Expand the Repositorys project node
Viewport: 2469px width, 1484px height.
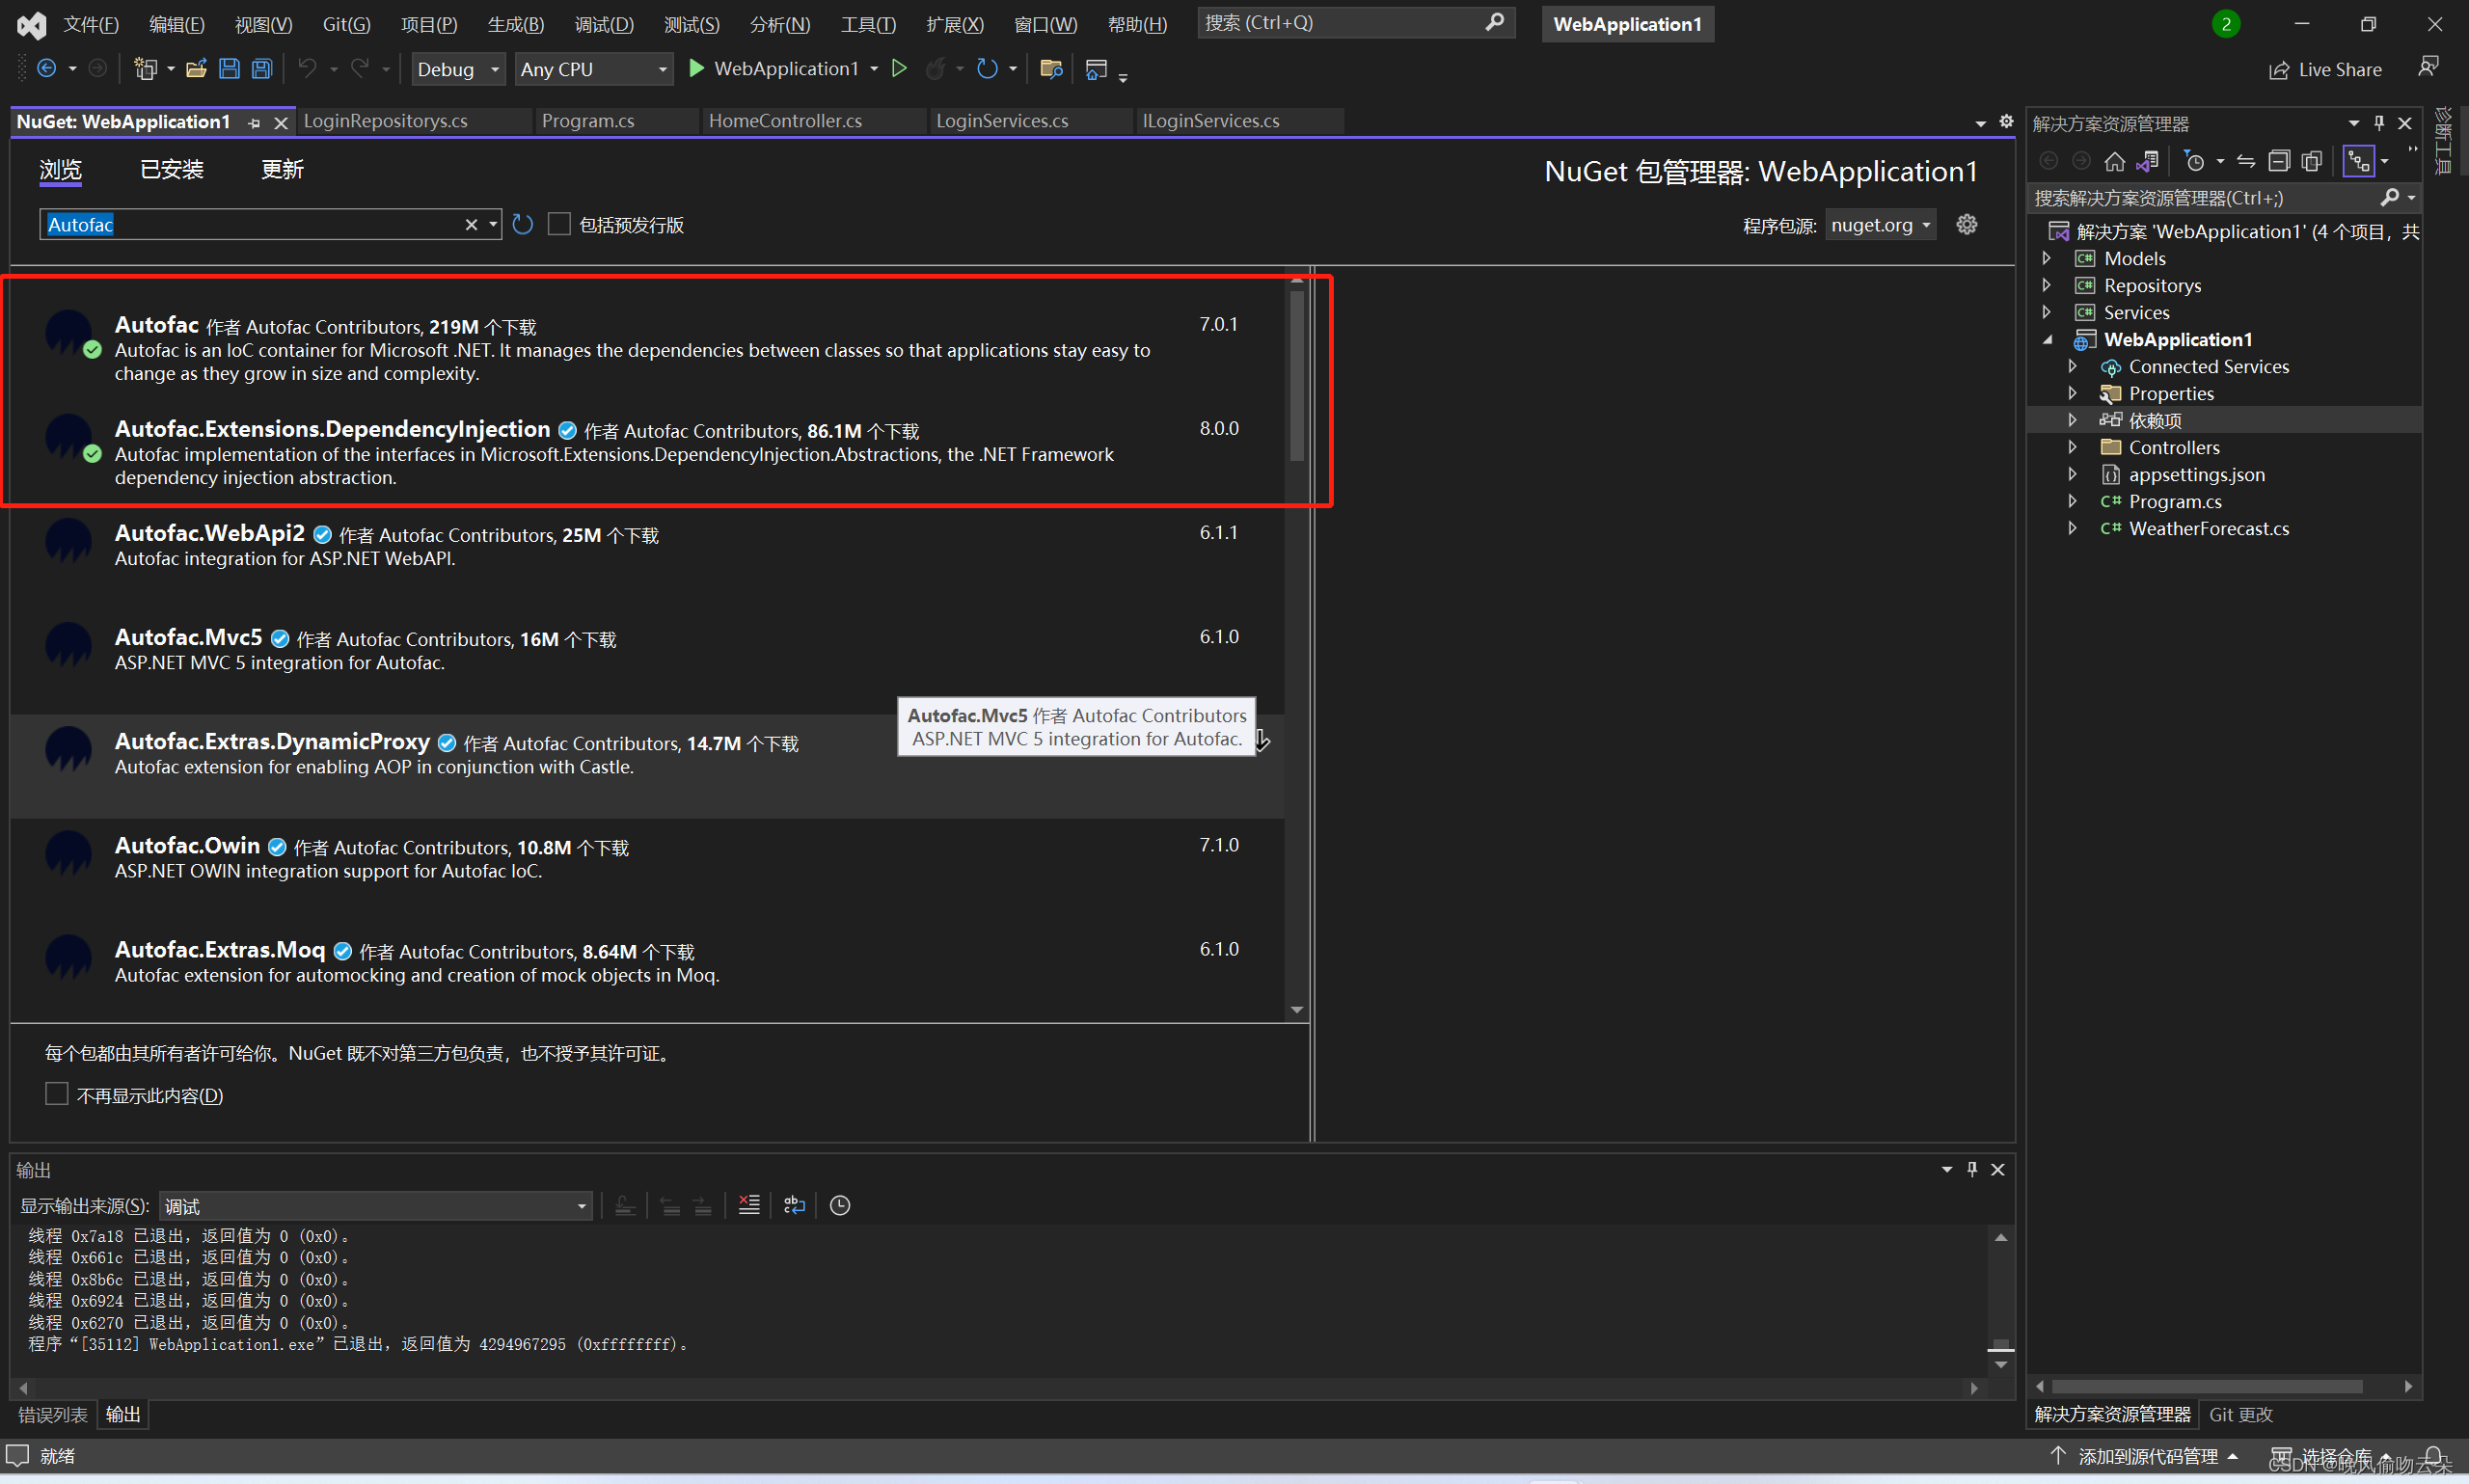[2046, 285]
